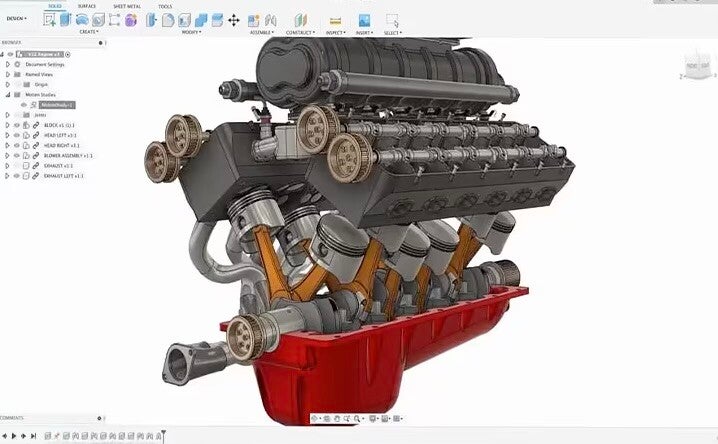
Task: Select the highlighted motion study entry
Action: (x=57, y=105)
